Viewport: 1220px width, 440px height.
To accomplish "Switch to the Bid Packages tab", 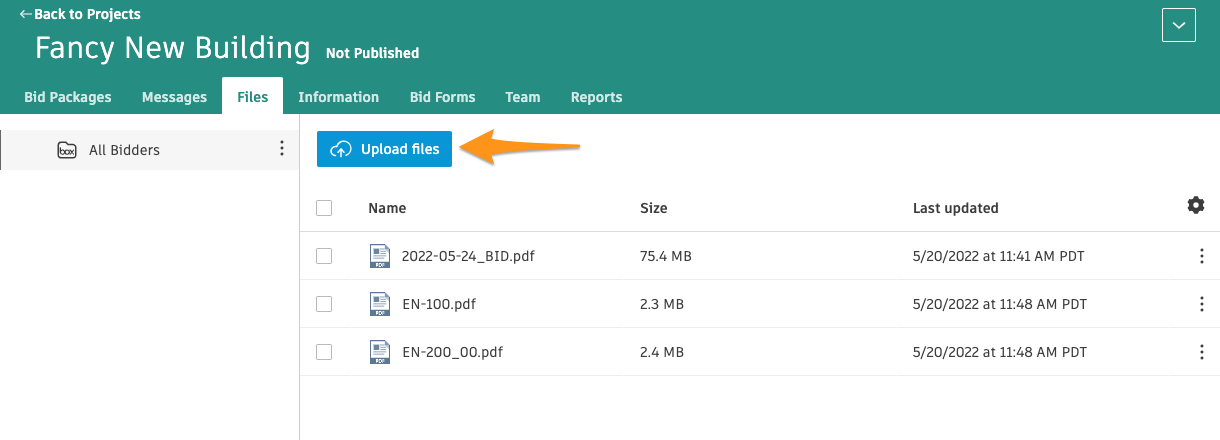I will tap(68, 97).
